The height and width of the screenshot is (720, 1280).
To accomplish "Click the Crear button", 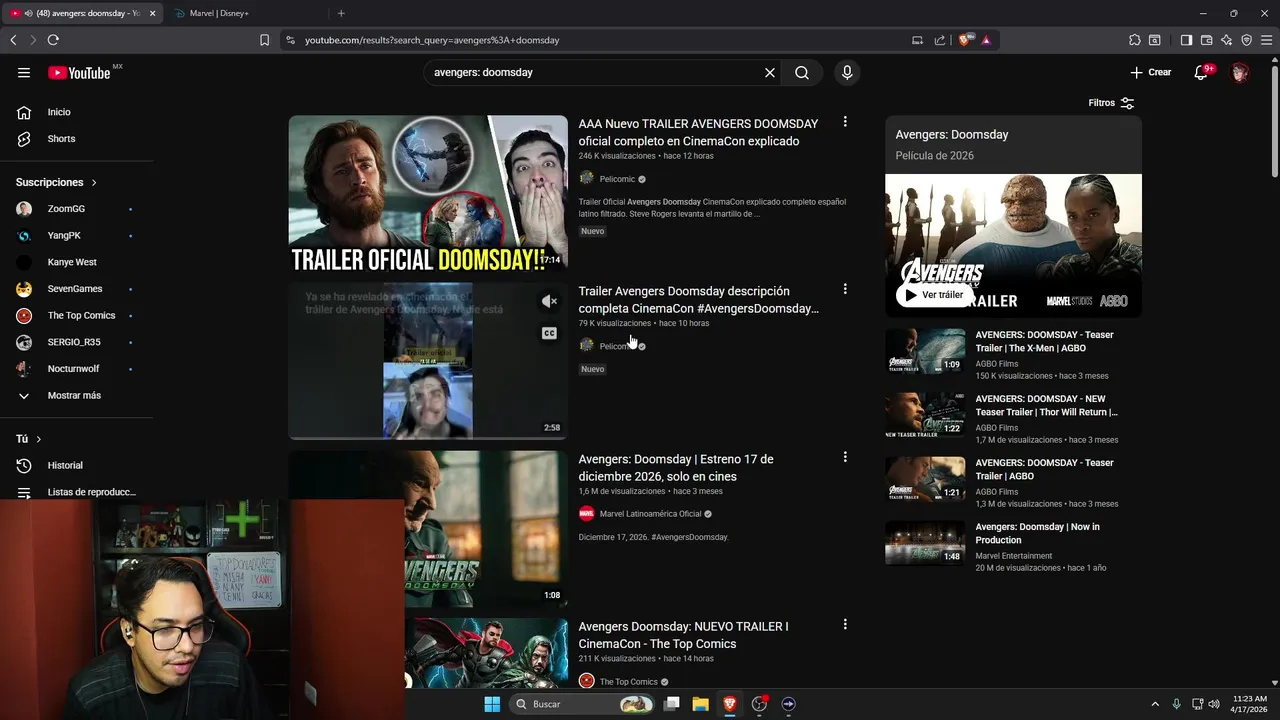I will click(x=1151, y=72).
